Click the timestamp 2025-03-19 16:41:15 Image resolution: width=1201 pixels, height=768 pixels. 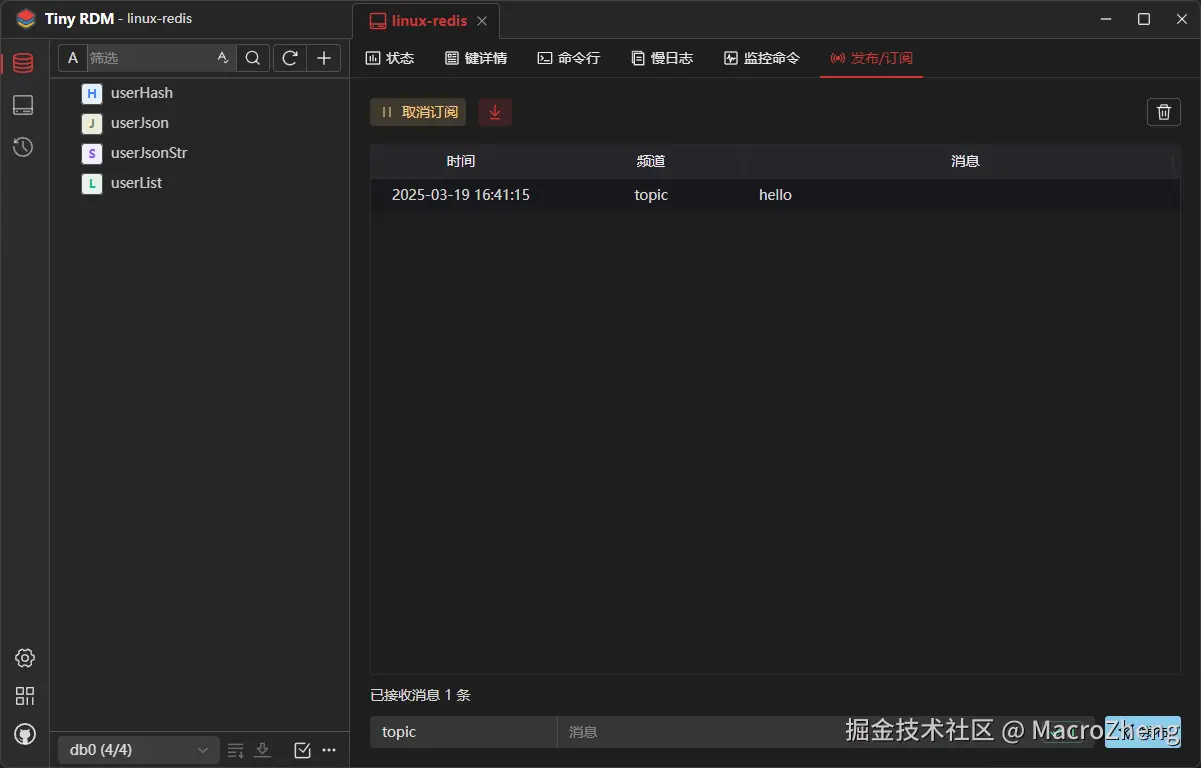[x=461, y=195]
